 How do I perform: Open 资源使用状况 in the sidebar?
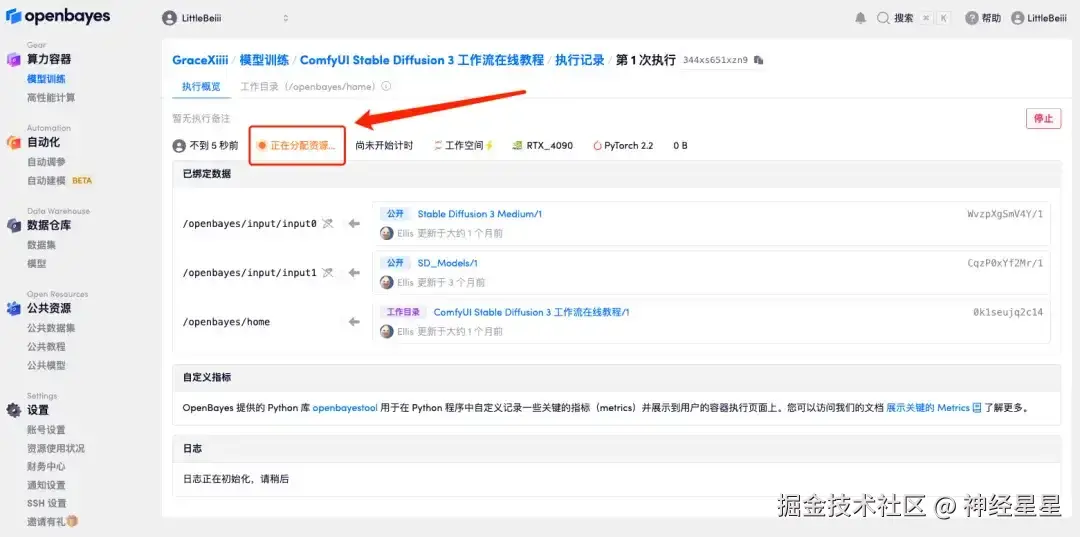point(56,448)
